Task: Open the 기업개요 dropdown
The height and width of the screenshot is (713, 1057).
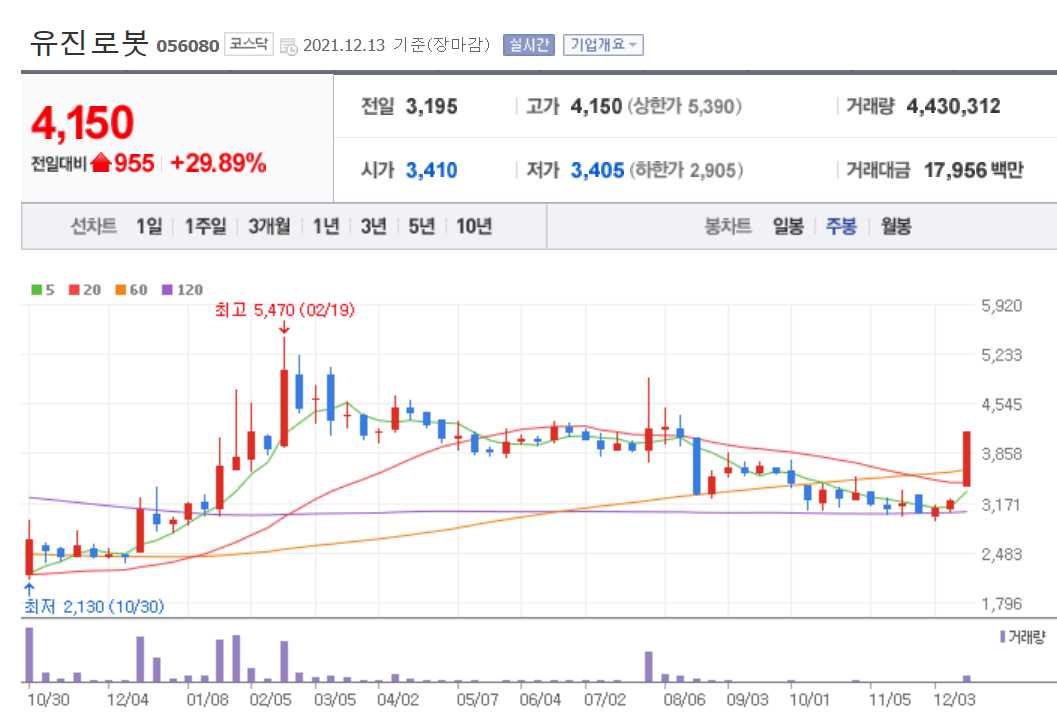Action: (x=601, y=44)
